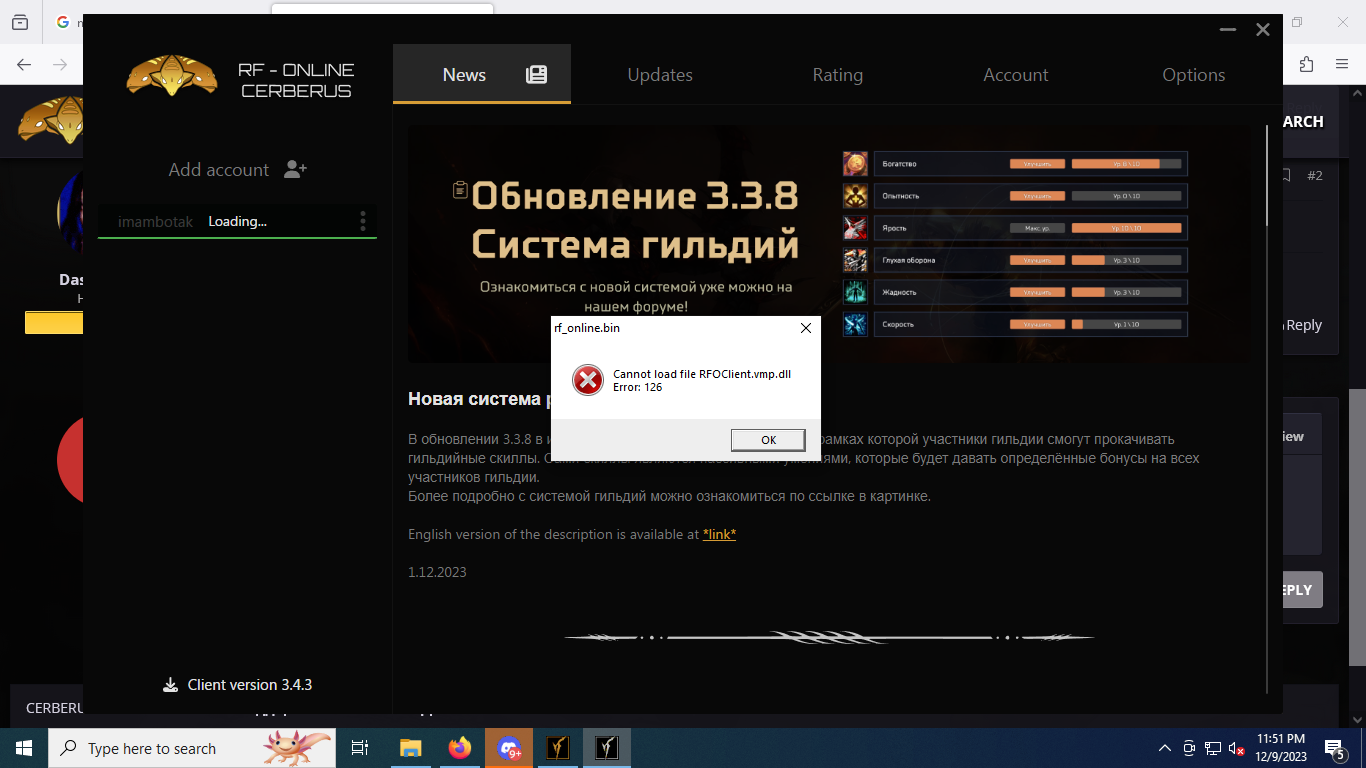Click the network tray icon
The width and height of the screenshot is (1366, 768).
(x=1213, y=748)
